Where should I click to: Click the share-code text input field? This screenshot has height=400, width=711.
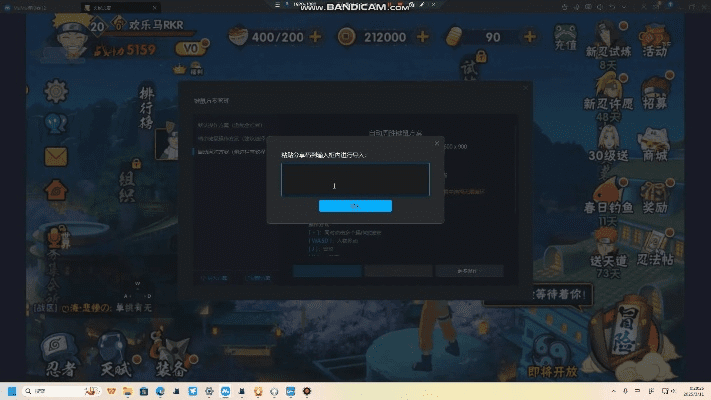click(x=355, y=180)
